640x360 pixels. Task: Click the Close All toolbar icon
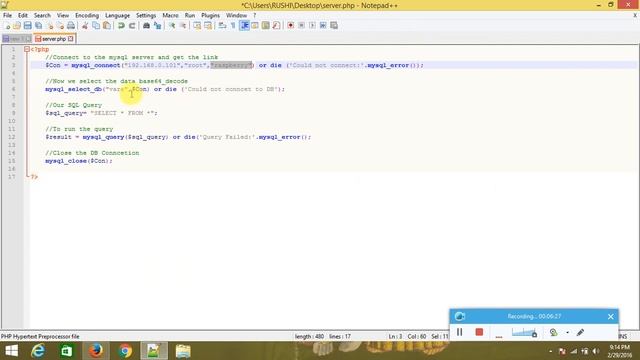pyautogui.click(x=60, y=26)
